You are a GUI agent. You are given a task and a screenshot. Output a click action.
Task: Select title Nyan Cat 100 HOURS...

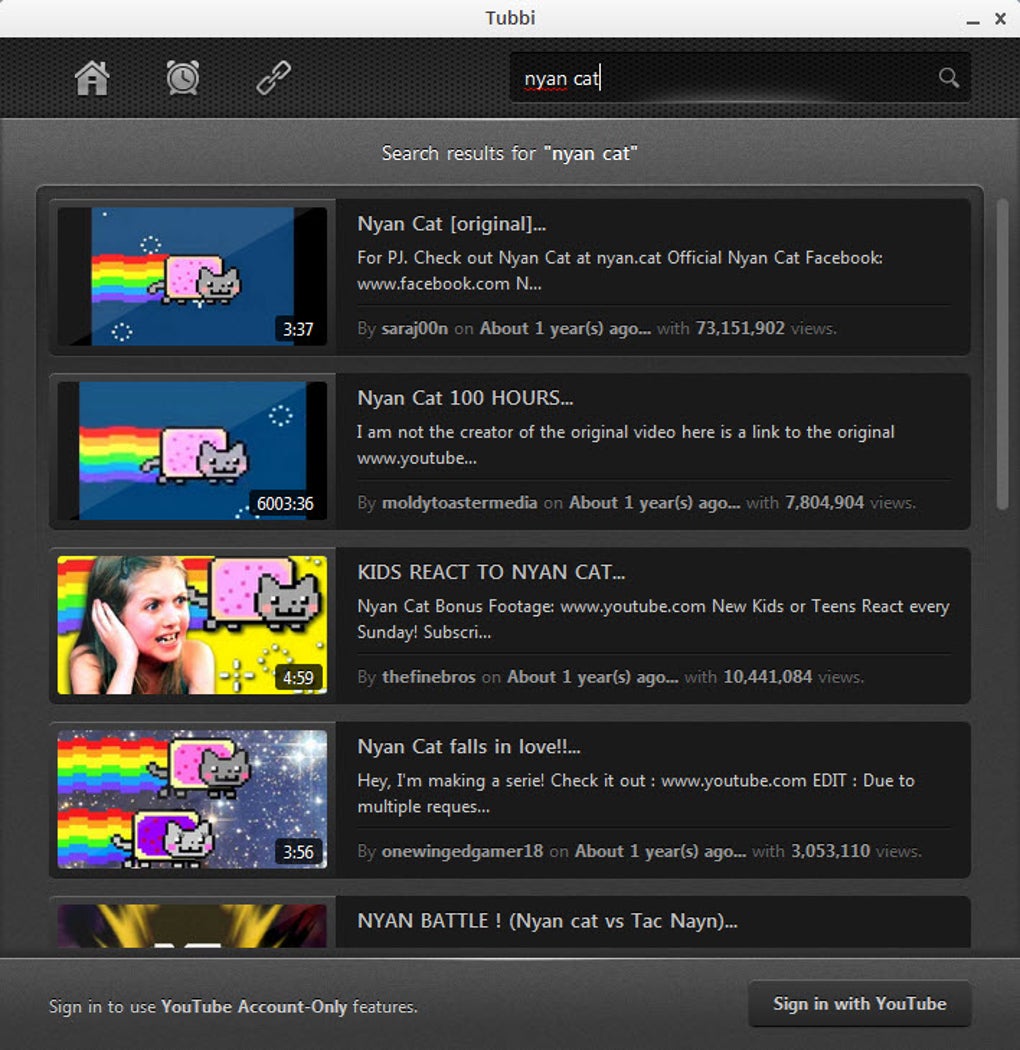465,398
